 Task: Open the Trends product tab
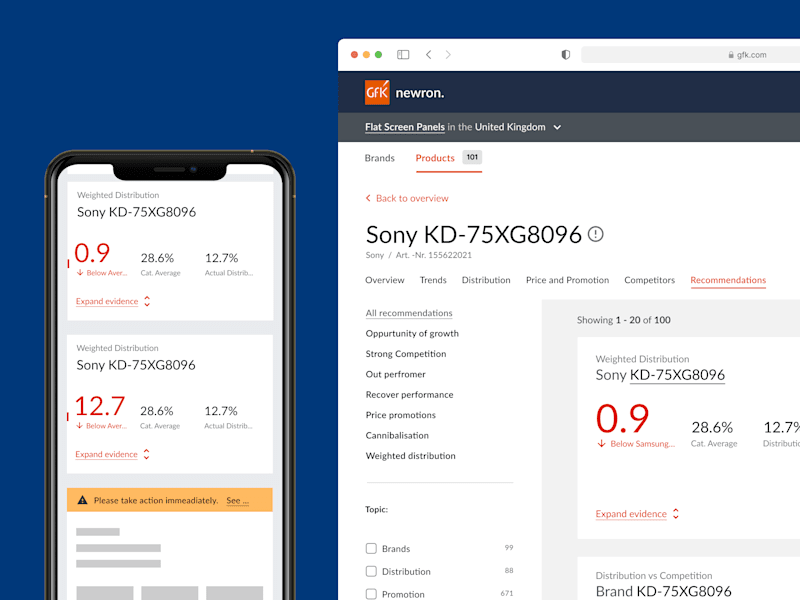[x=433, y=280]
